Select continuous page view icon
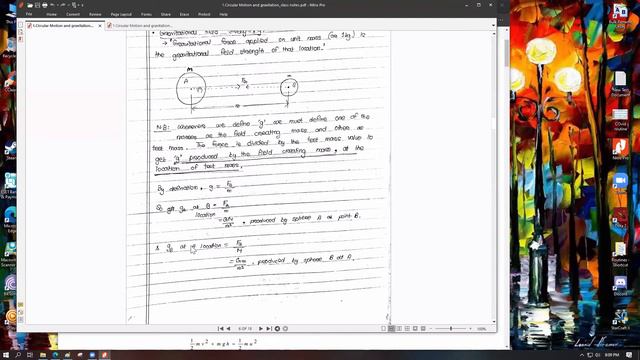This screenshot has width=640, height=360. point(391,329)
